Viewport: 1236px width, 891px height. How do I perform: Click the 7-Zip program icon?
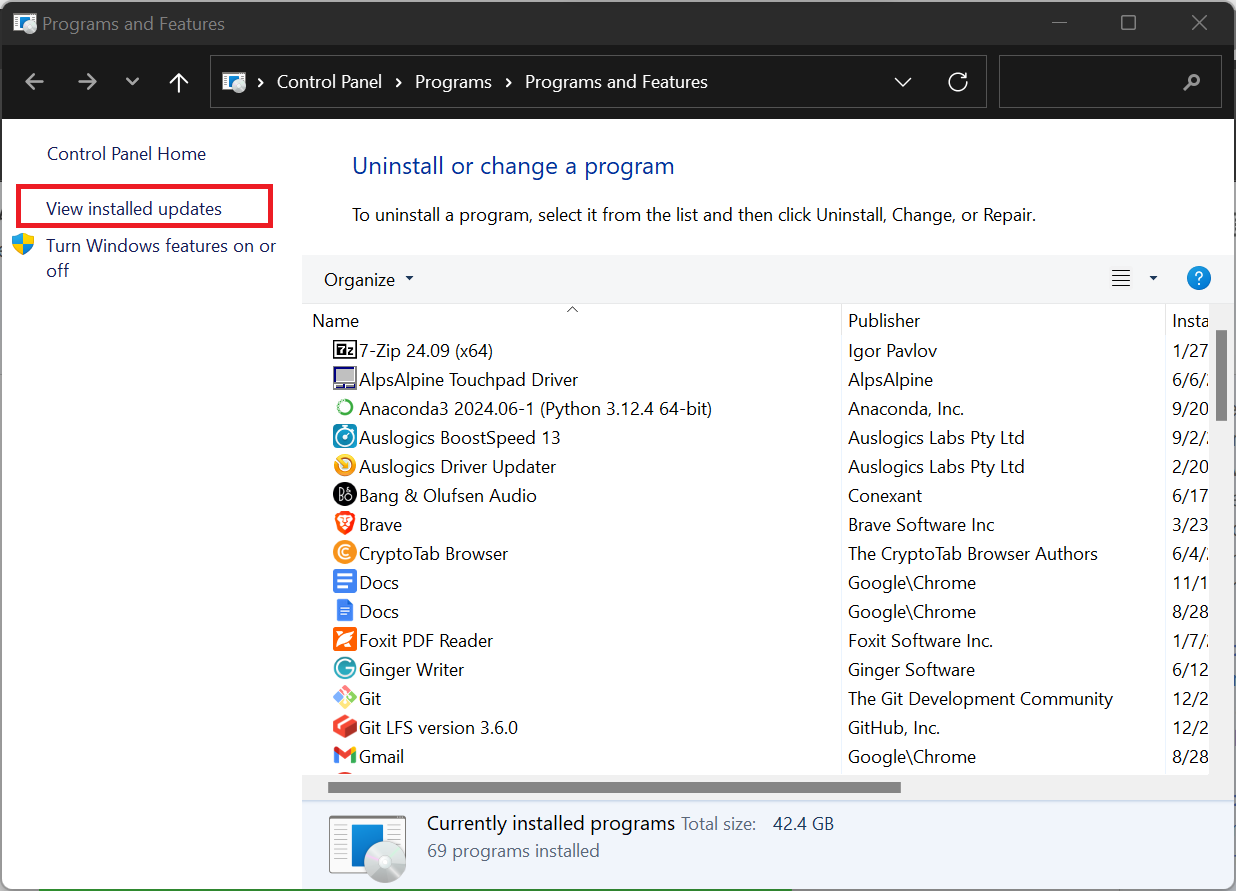344,351
